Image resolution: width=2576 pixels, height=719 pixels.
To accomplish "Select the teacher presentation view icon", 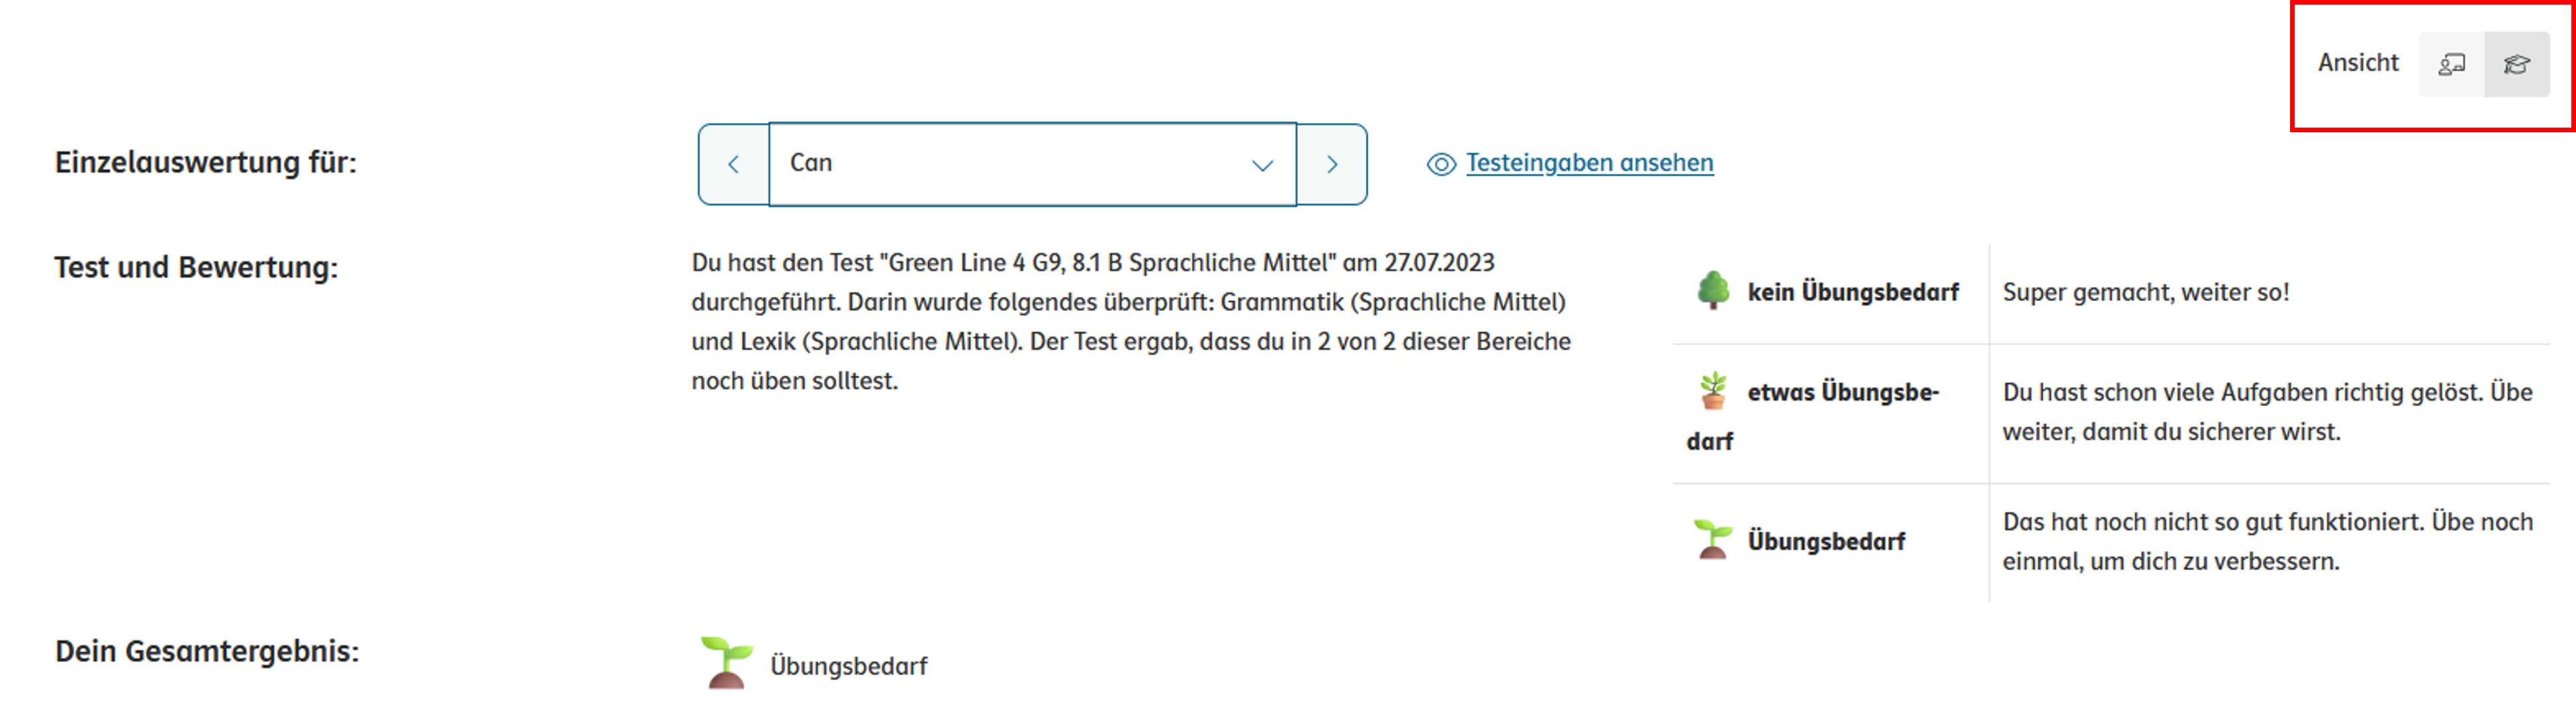I will point(2451,63).
